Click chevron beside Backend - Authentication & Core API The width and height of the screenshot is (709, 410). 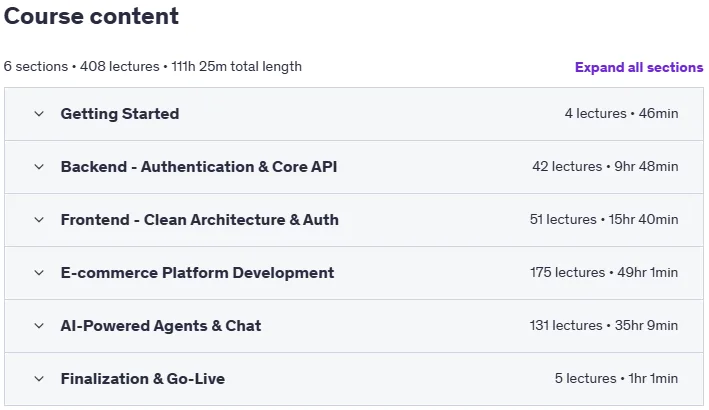[x=39, y=167]
